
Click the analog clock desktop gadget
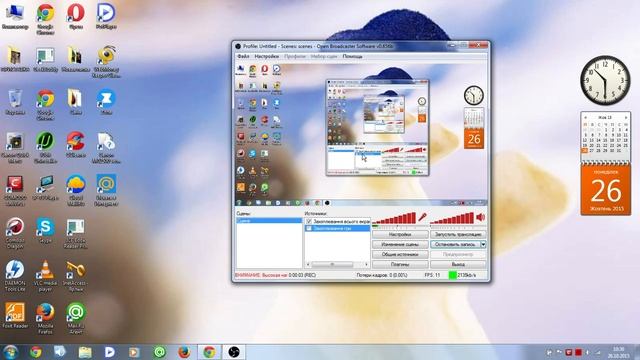[605, 80]
